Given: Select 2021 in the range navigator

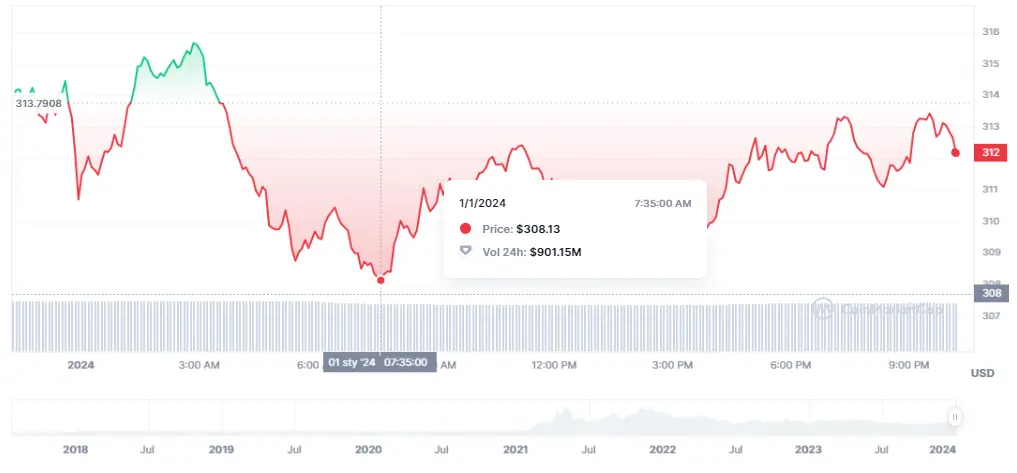Looking at the screenshot, I should 515,451.
